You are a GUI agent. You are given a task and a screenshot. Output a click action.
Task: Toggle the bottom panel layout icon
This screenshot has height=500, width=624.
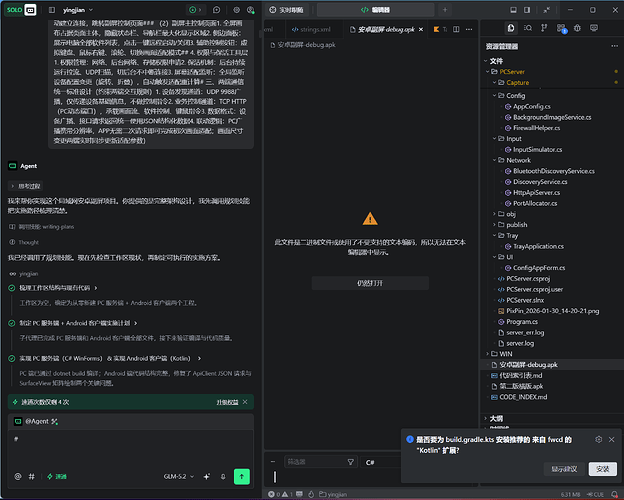pos(513,10)
